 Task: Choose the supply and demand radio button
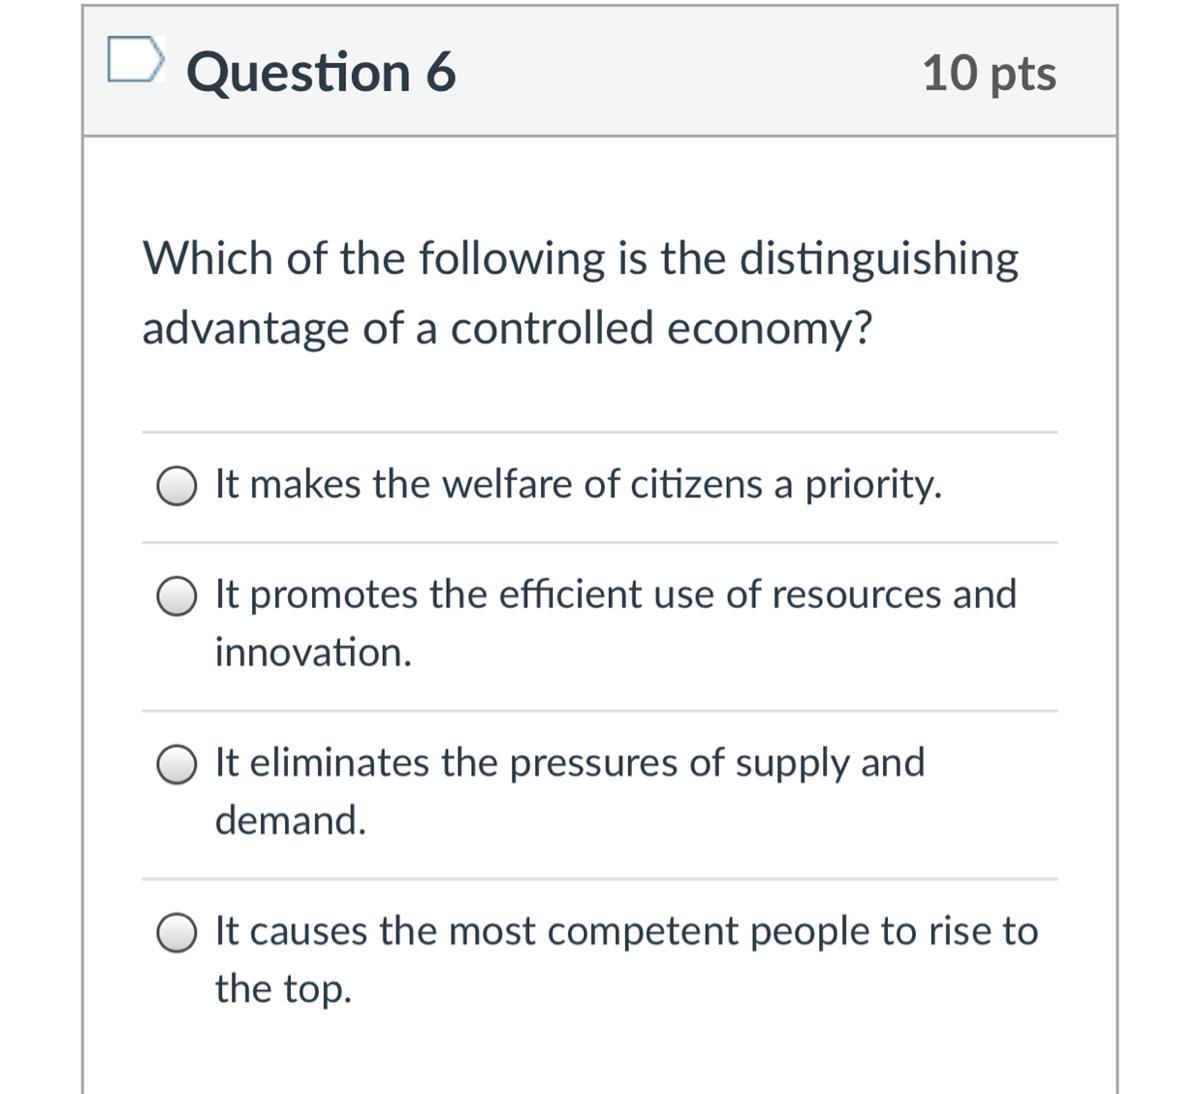point(176,765)
